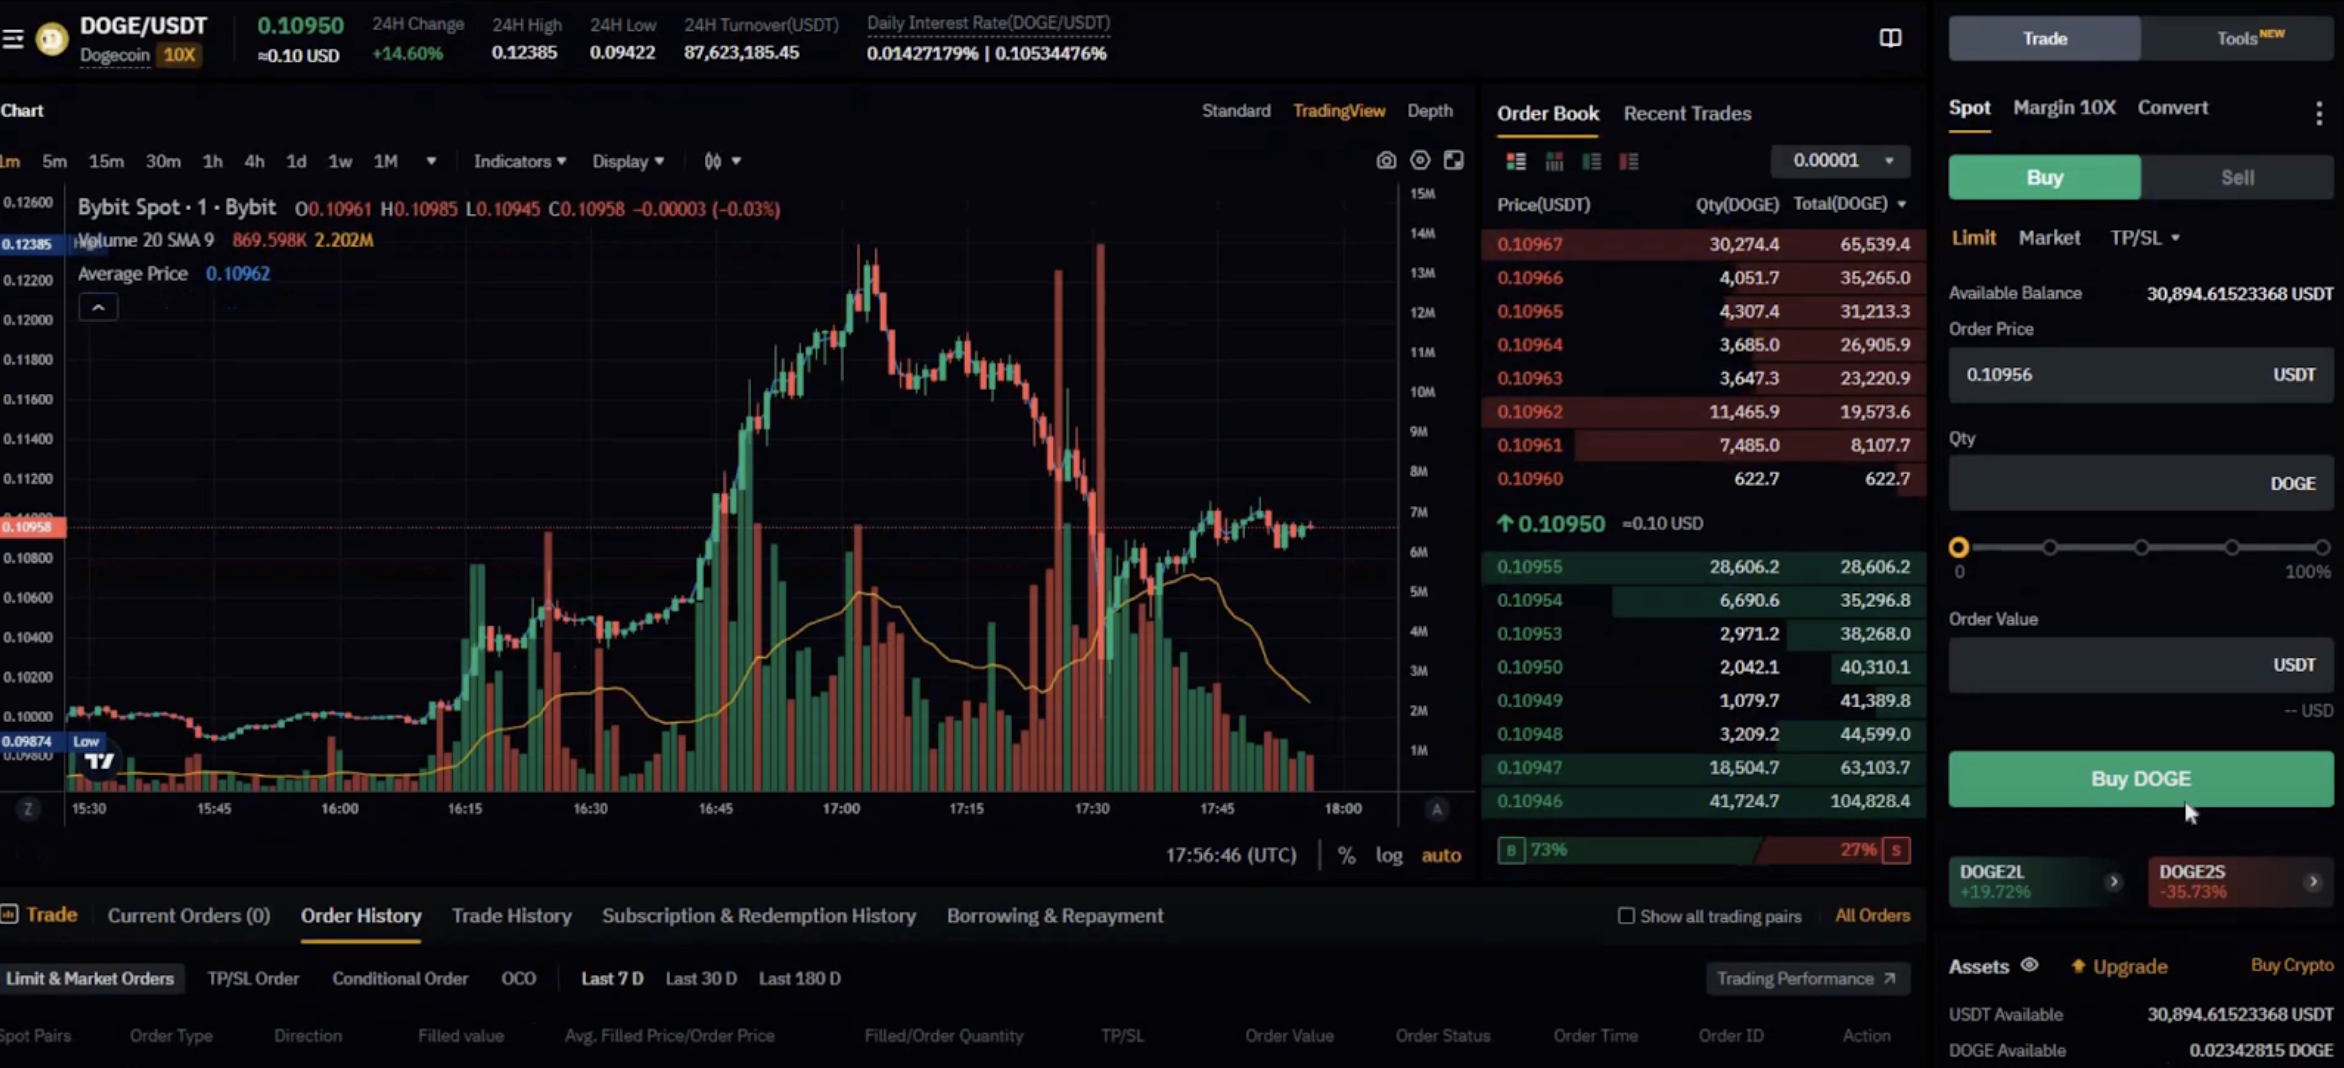Click the 0% slider handle
The image size is (2344, 1068).
point(1959,548)
